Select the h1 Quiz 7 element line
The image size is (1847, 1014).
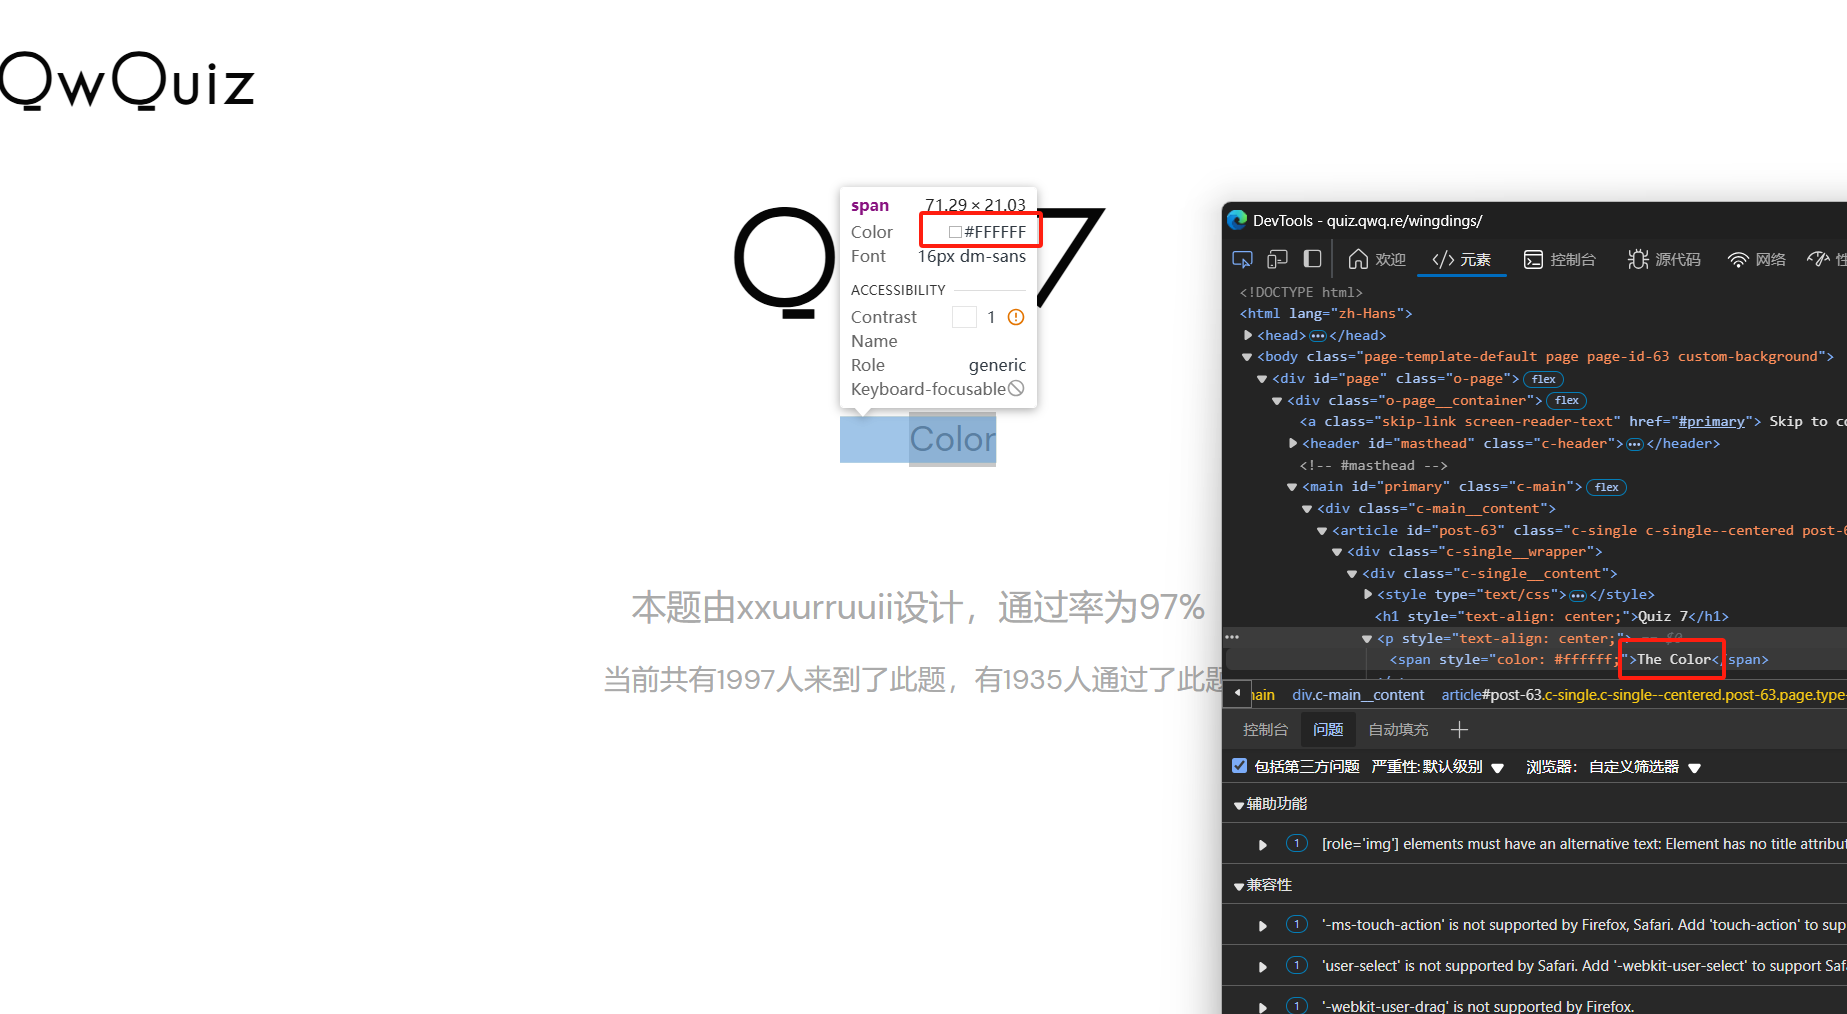click(1552, 617)
